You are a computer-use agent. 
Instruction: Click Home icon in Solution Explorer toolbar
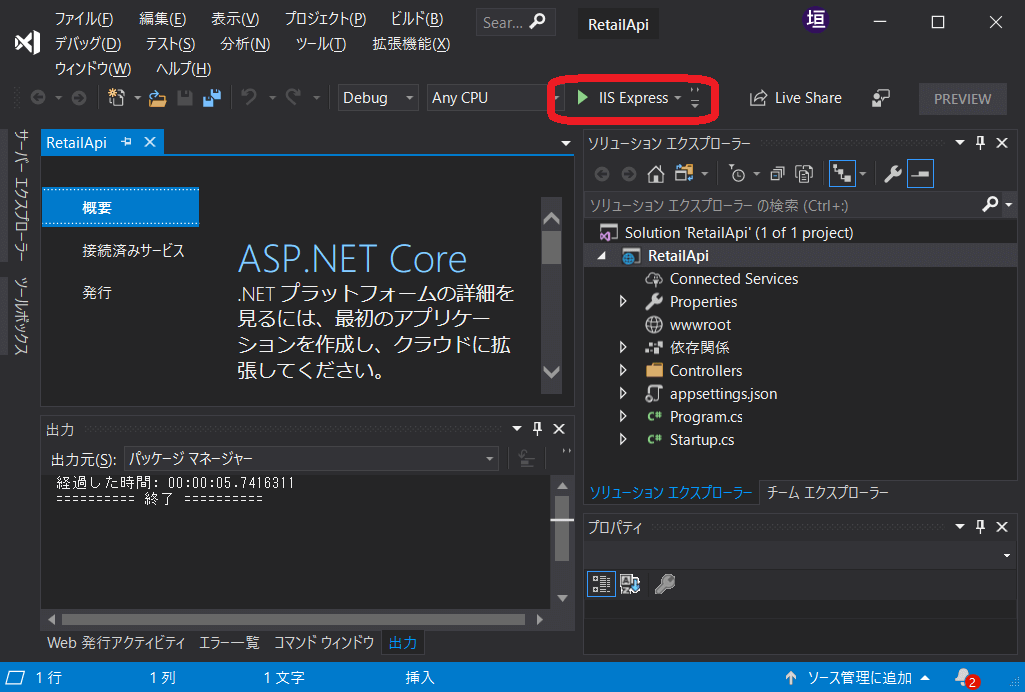click(656, 174)
